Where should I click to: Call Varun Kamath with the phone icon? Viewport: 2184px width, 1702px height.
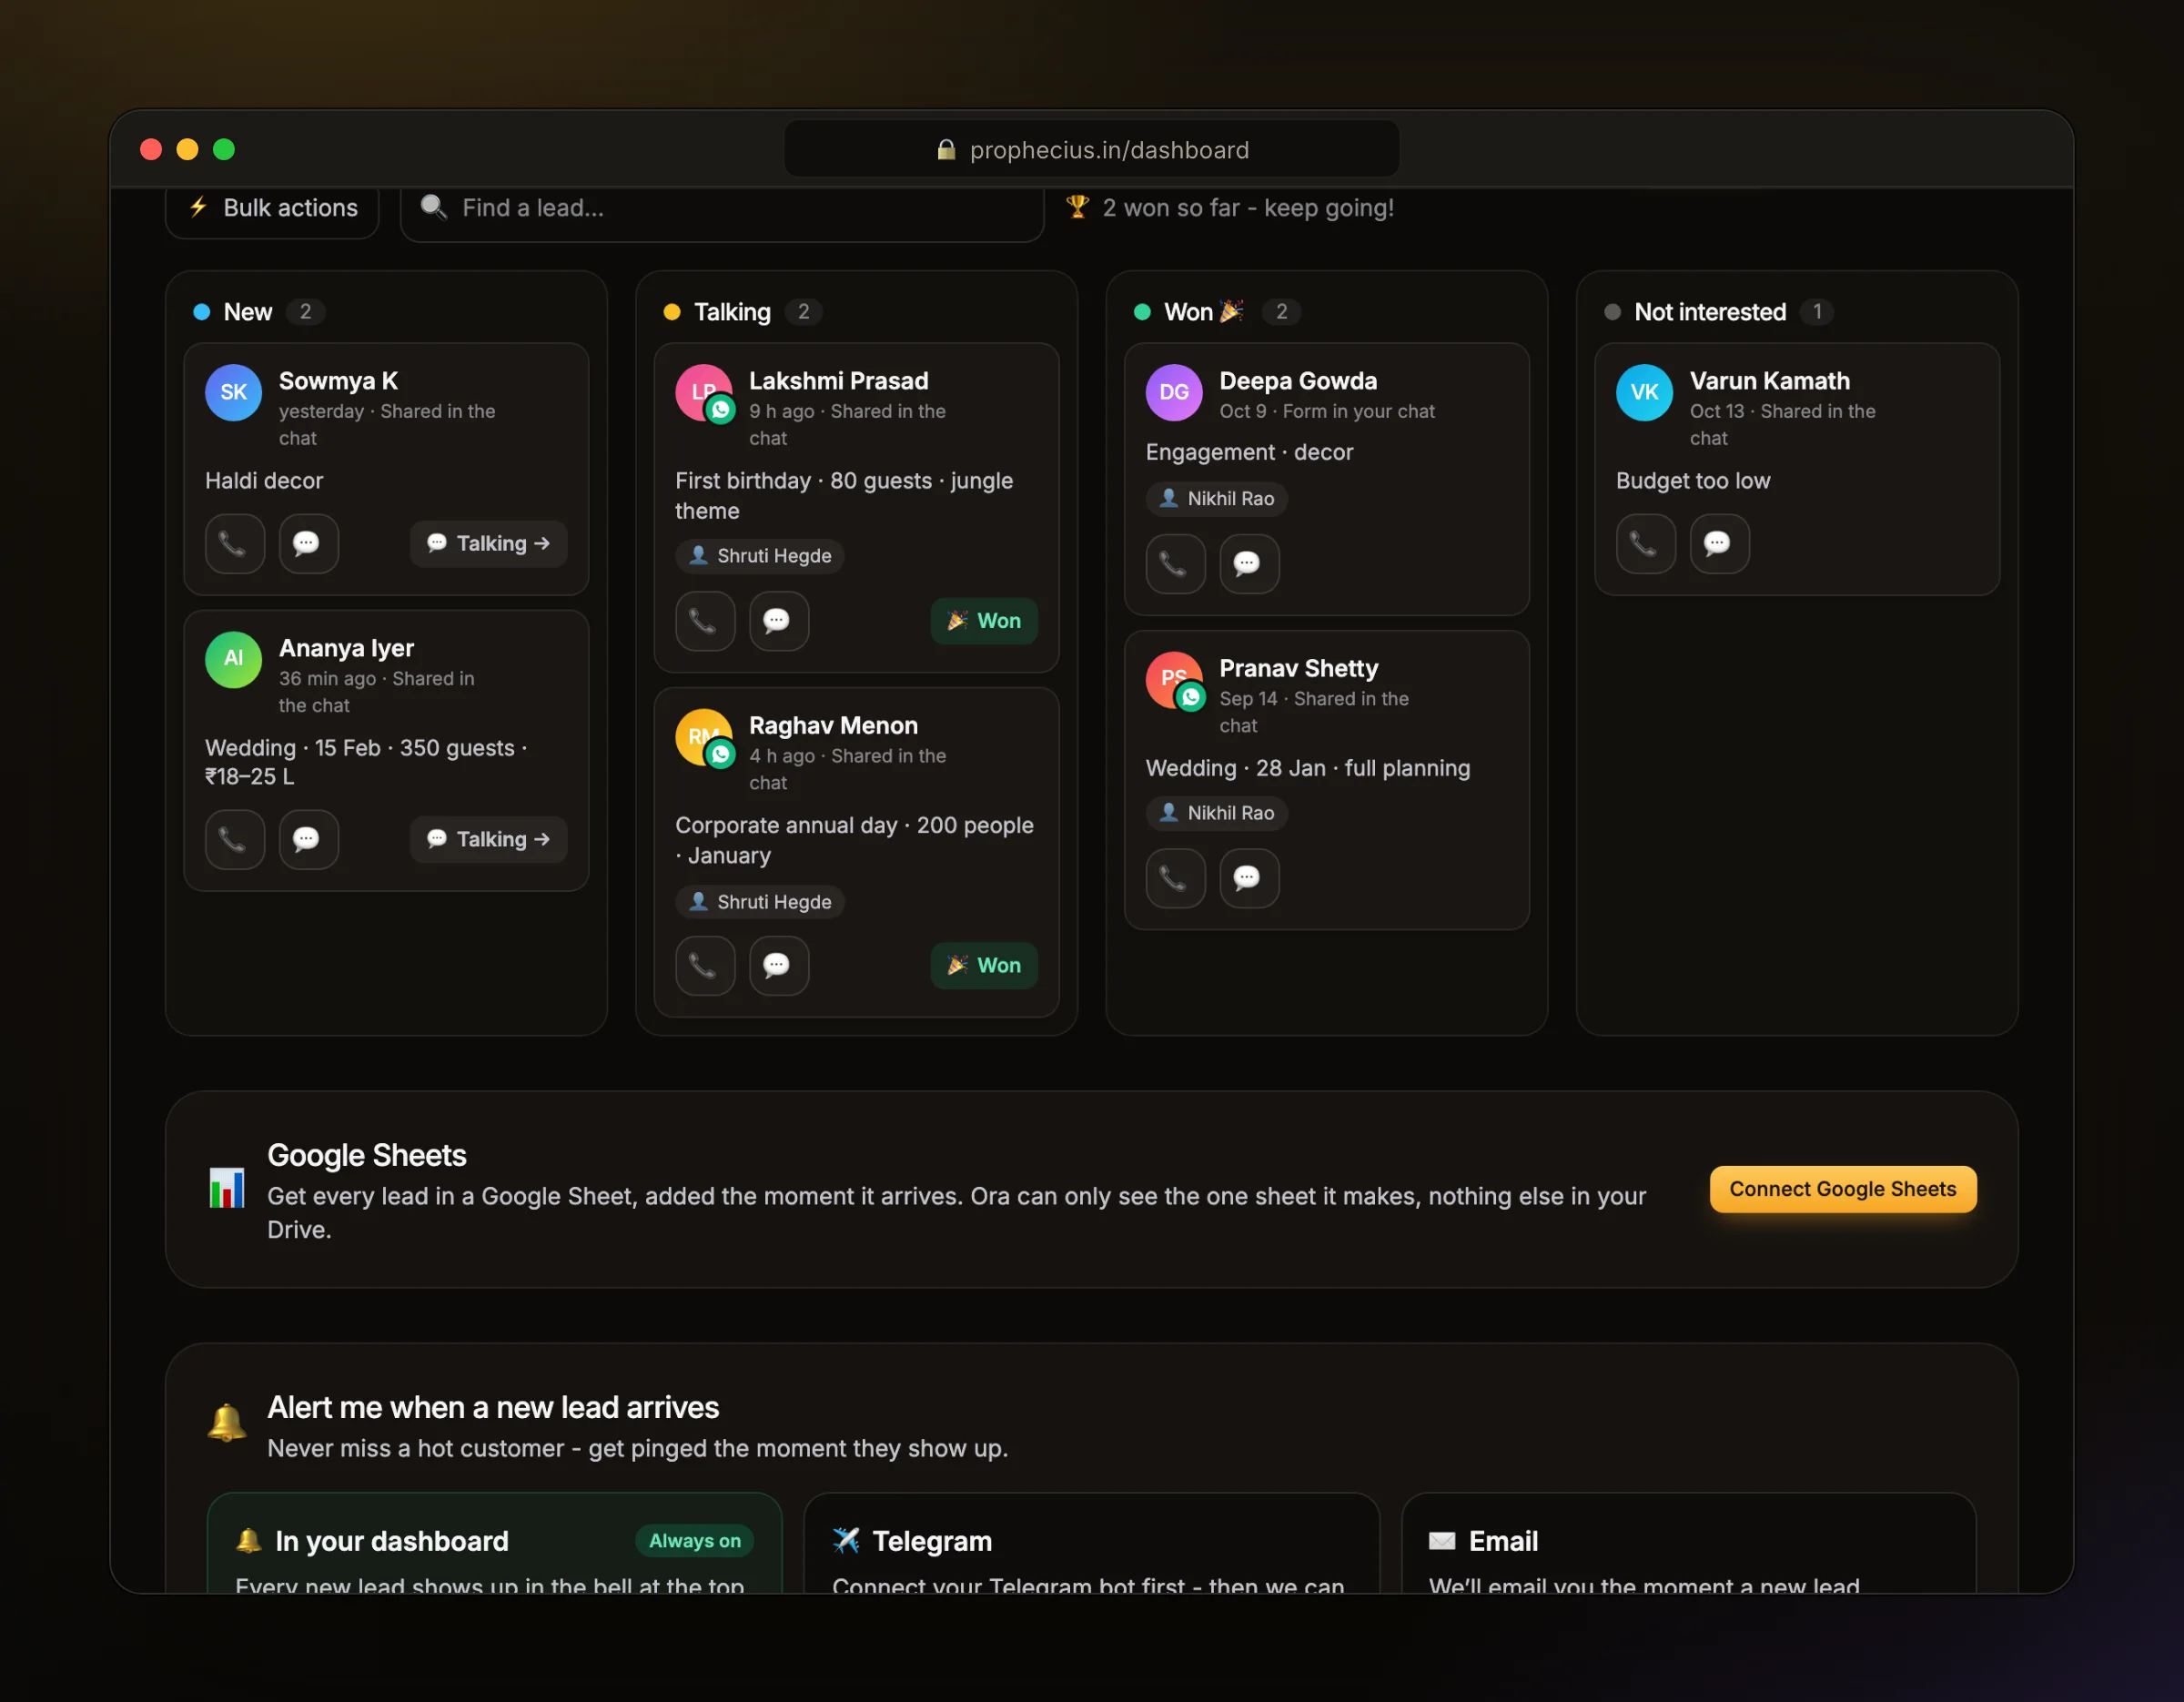tap(1645, 543)
